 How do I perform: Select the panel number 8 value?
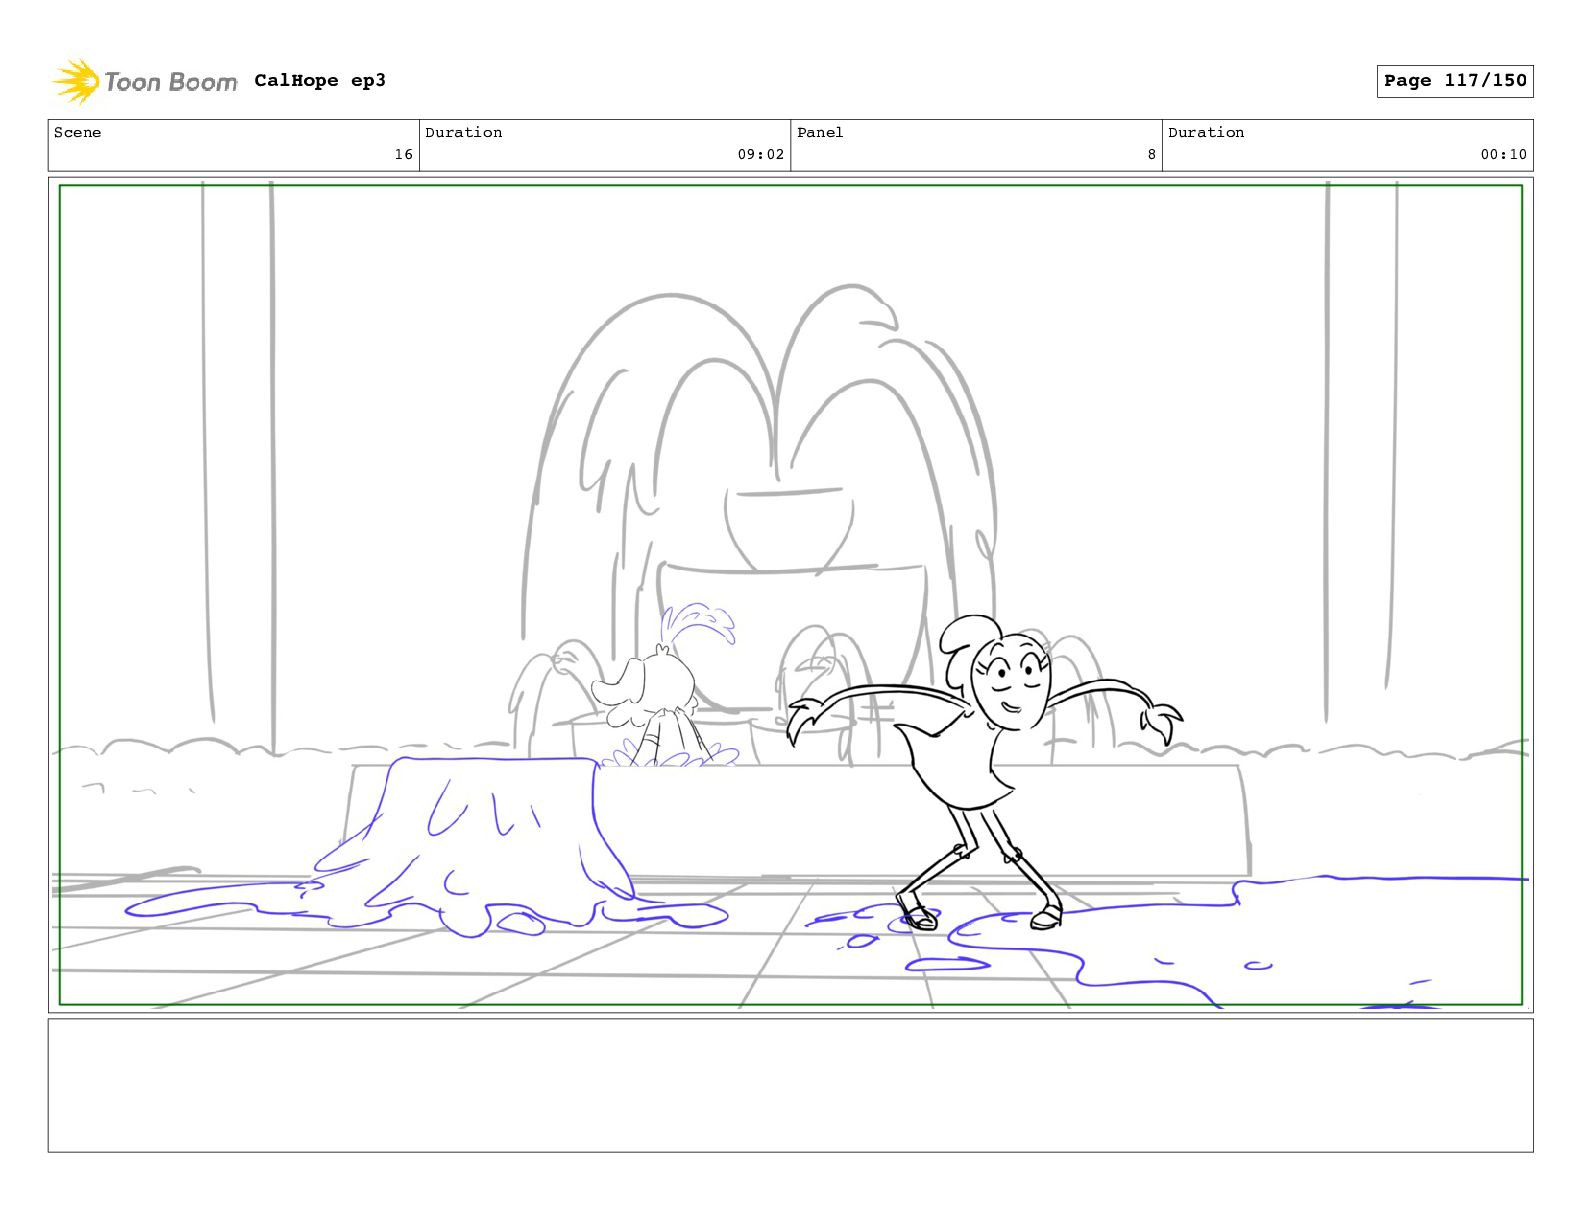point(1151,154)
